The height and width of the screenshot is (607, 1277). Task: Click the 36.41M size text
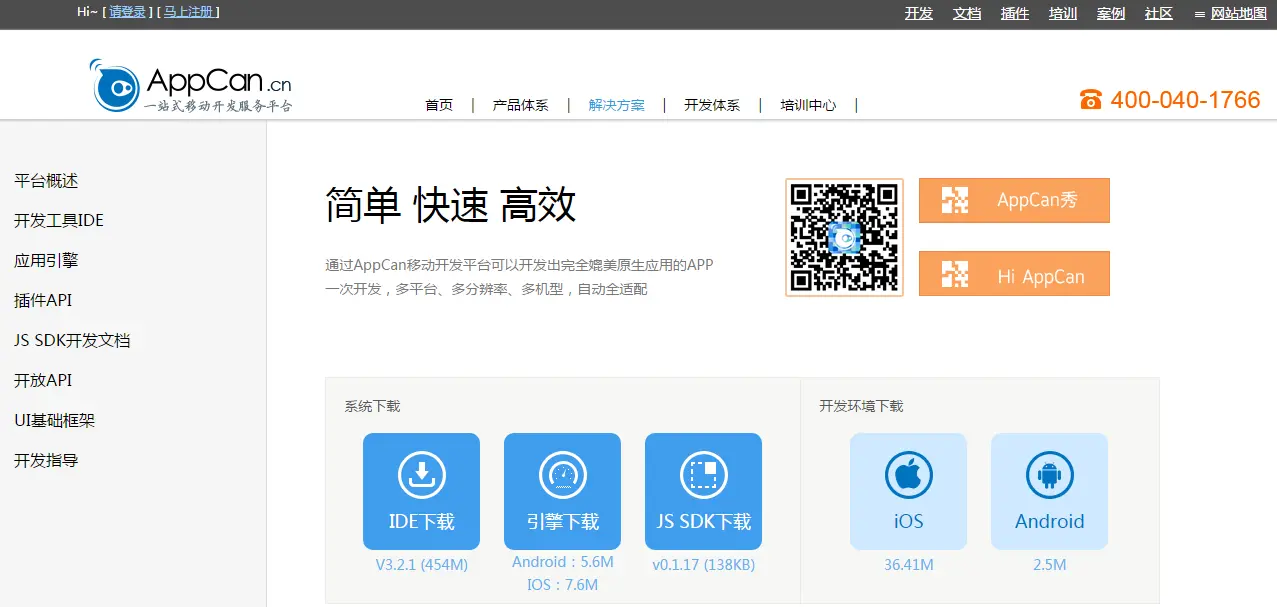[909, 565]
